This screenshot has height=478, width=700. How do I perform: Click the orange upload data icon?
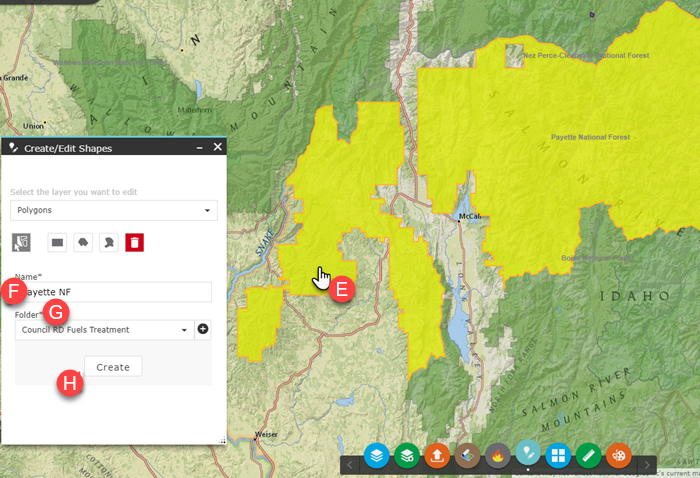[437, 456]
